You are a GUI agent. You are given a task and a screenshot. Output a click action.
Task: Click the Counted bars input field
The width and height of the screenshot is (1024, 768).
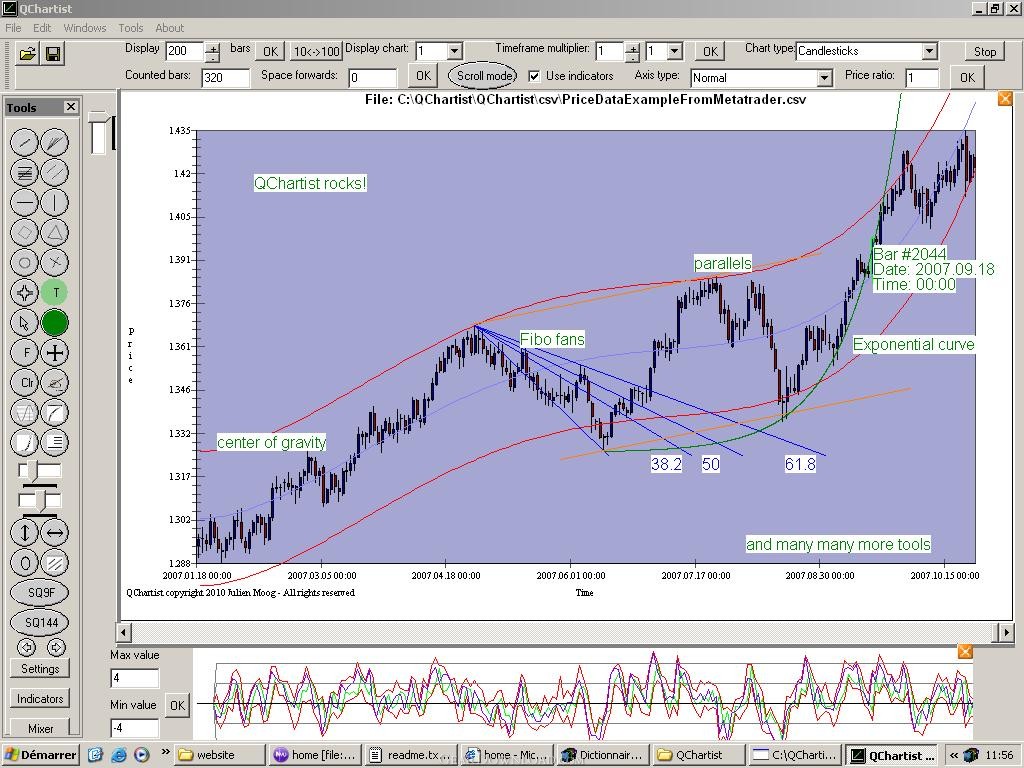coord(226,78)
